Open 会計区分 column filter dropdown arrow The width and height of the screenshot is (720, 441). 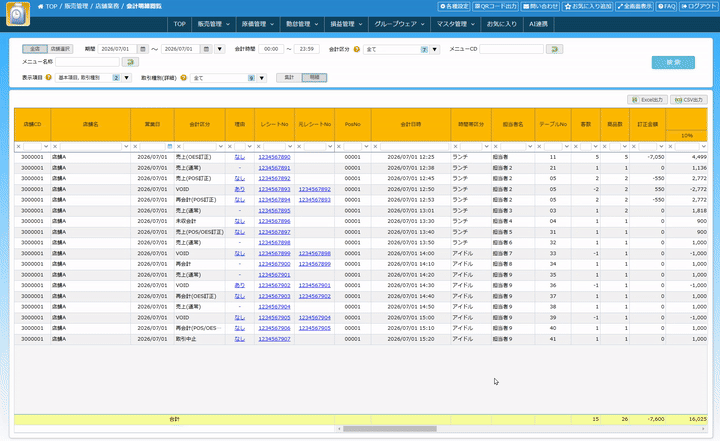[x=221, y=147]
